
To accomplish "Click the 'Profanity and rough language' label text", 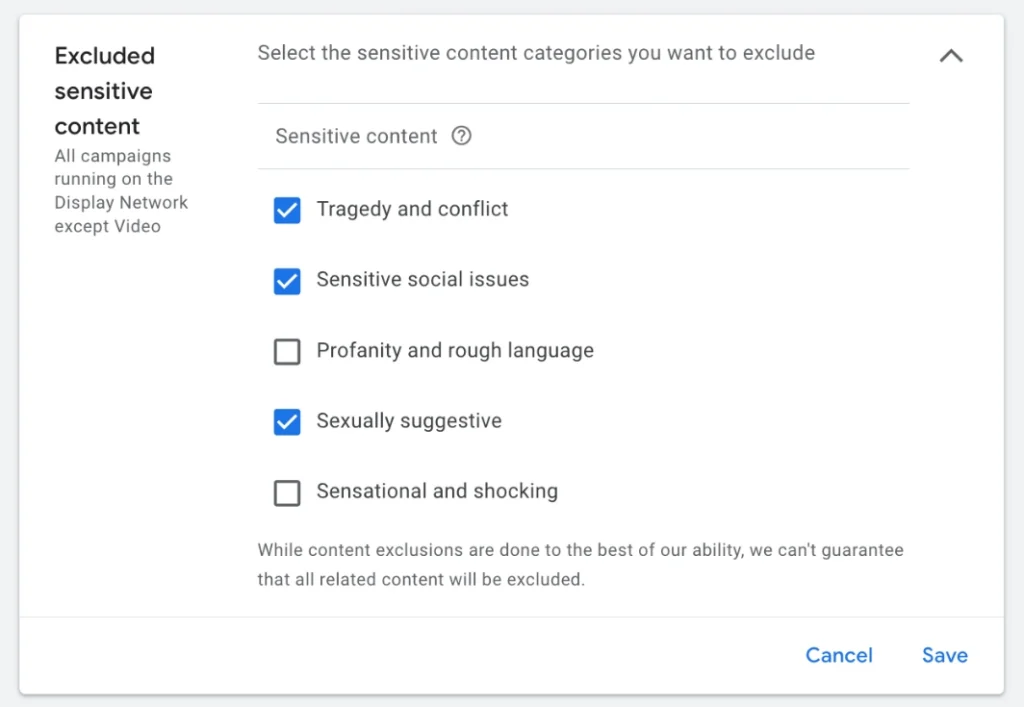I will tap(455, 351).
